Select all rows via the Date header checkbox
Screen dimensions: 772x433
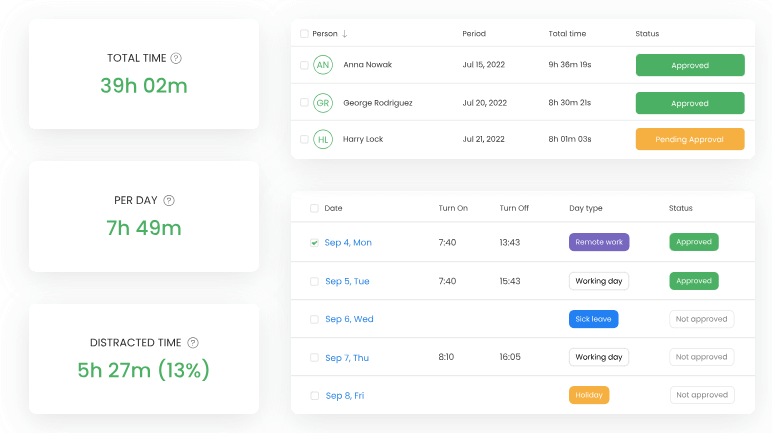[314, 208]
